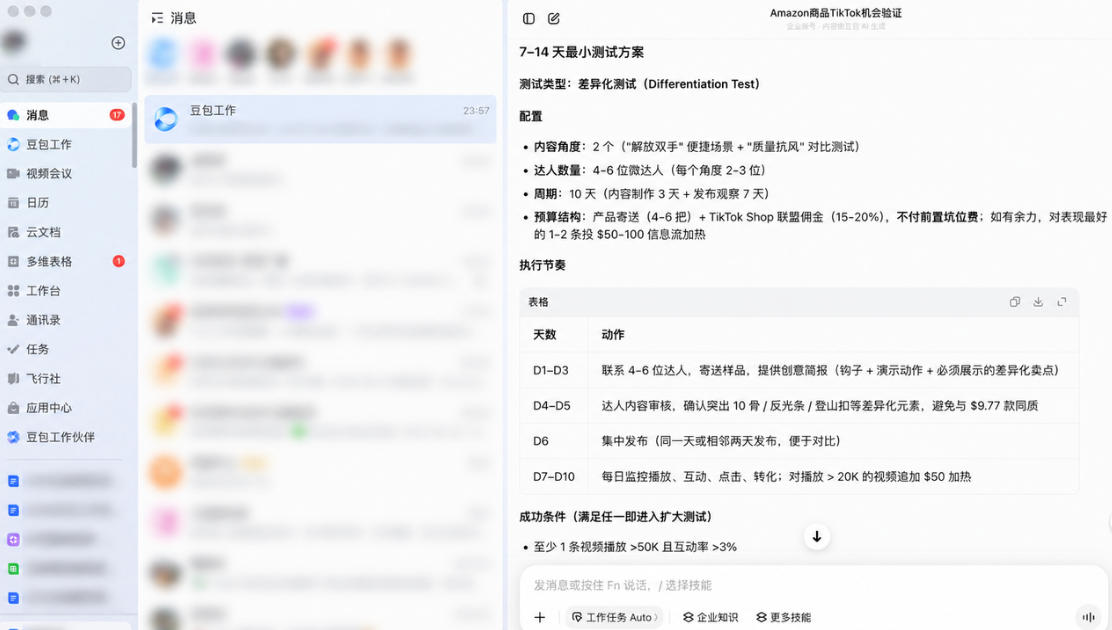
Task: Click the D7–D10 table cell
Action: pyautogui.click(x=554, y=477)
